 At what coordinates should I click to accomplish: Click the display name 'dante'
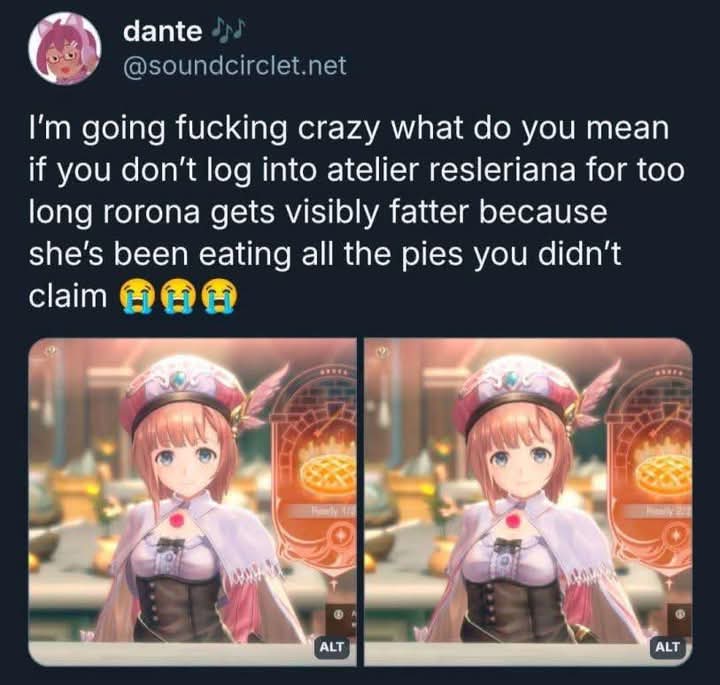162,31
